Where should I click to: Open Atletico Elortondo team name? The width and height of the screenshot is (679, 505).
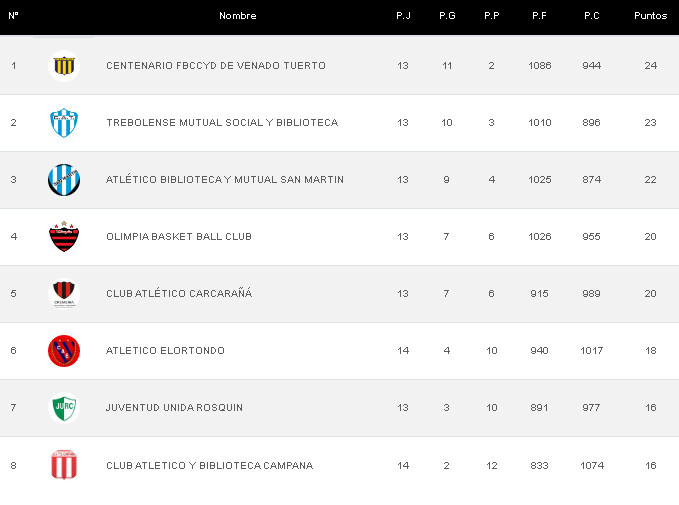pyautogui.click(x=165, y=351)
